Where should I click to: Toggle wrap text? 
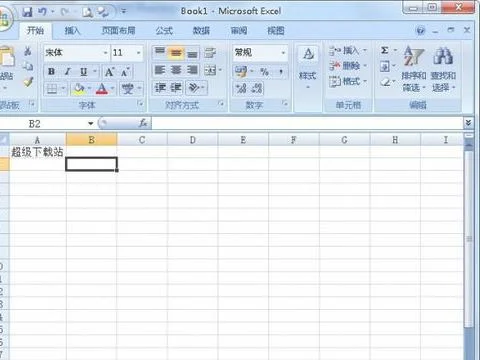pyautogui.click(x=210, y=52)
